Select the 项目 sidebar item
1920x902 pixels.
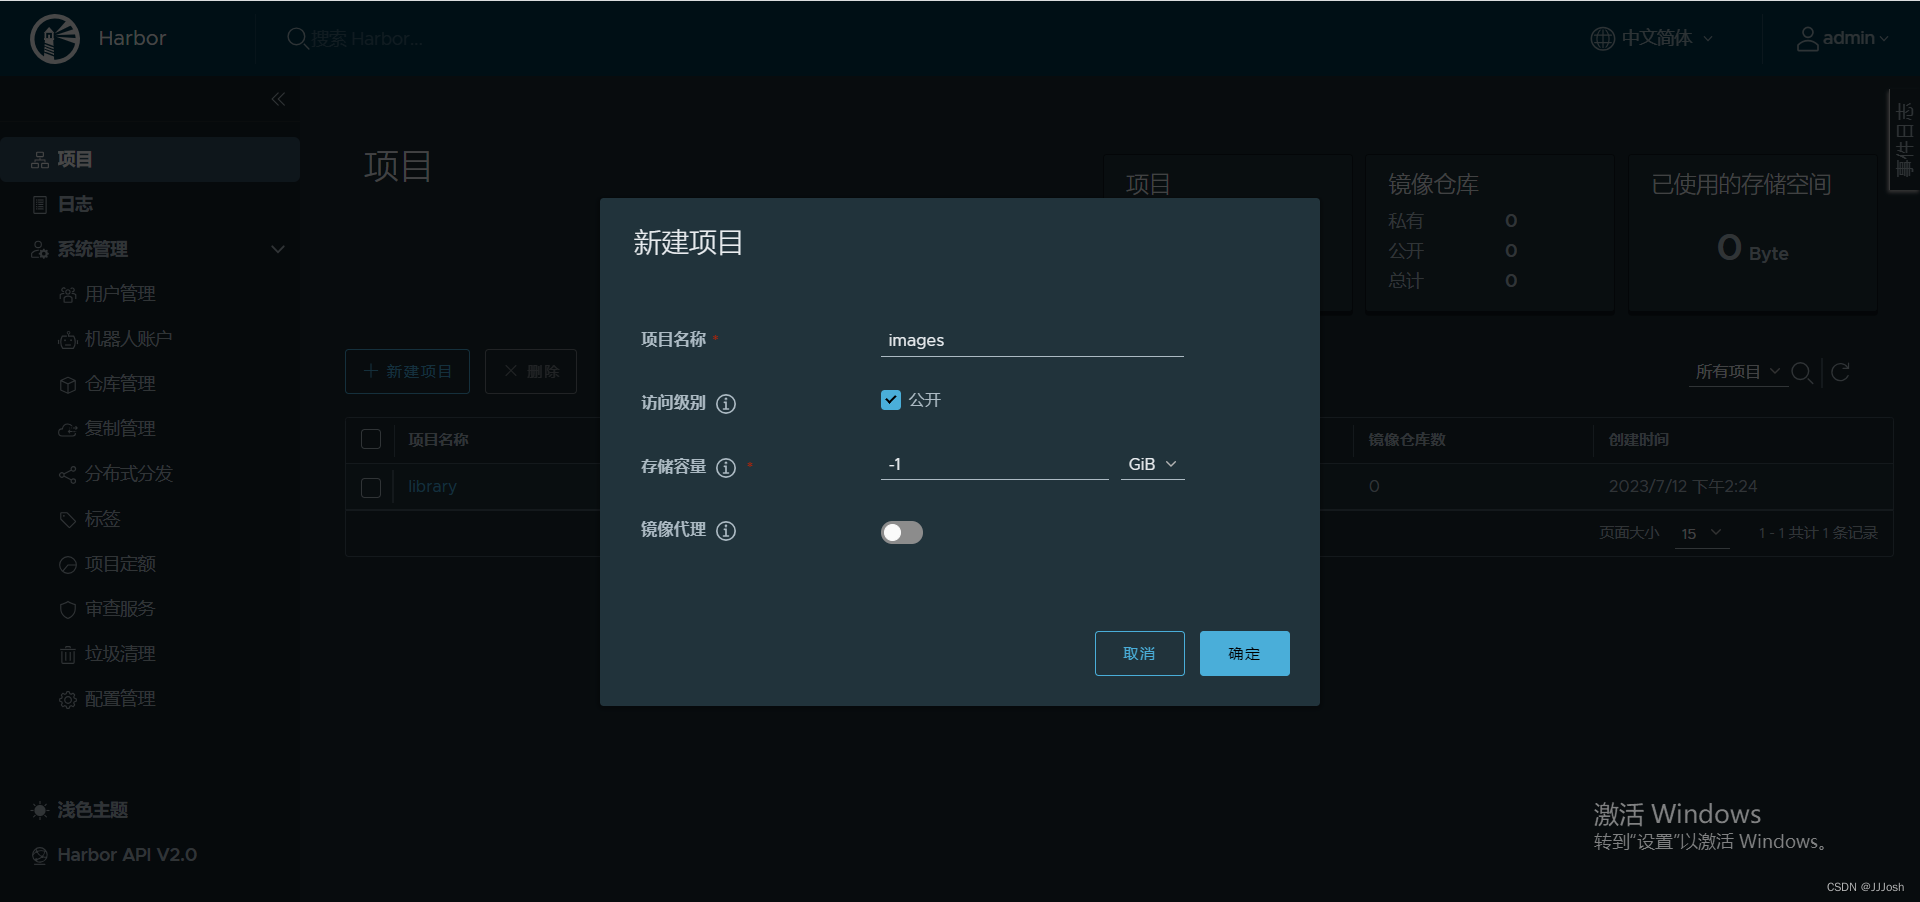tap(150, 159)
